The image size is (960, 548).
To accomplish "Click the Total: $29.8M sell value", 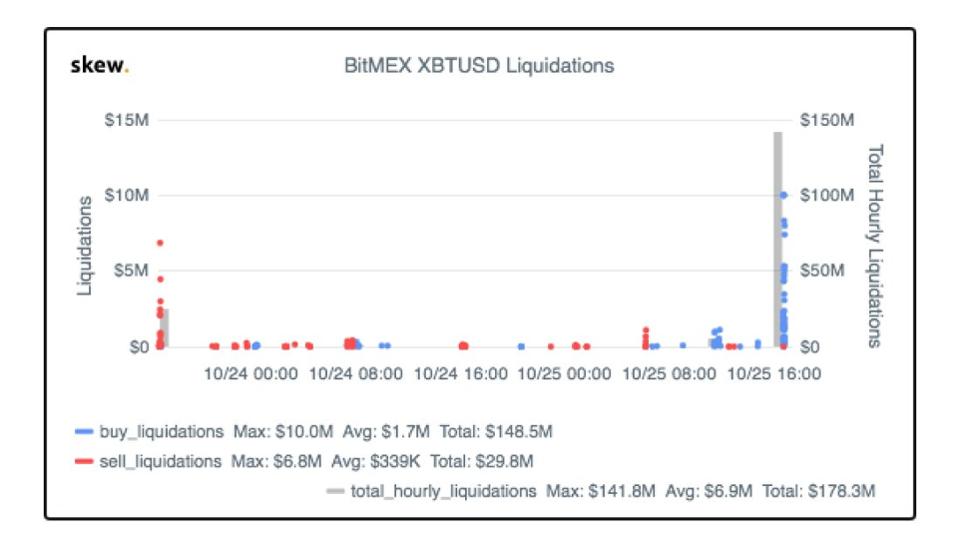I will (481, 461).
